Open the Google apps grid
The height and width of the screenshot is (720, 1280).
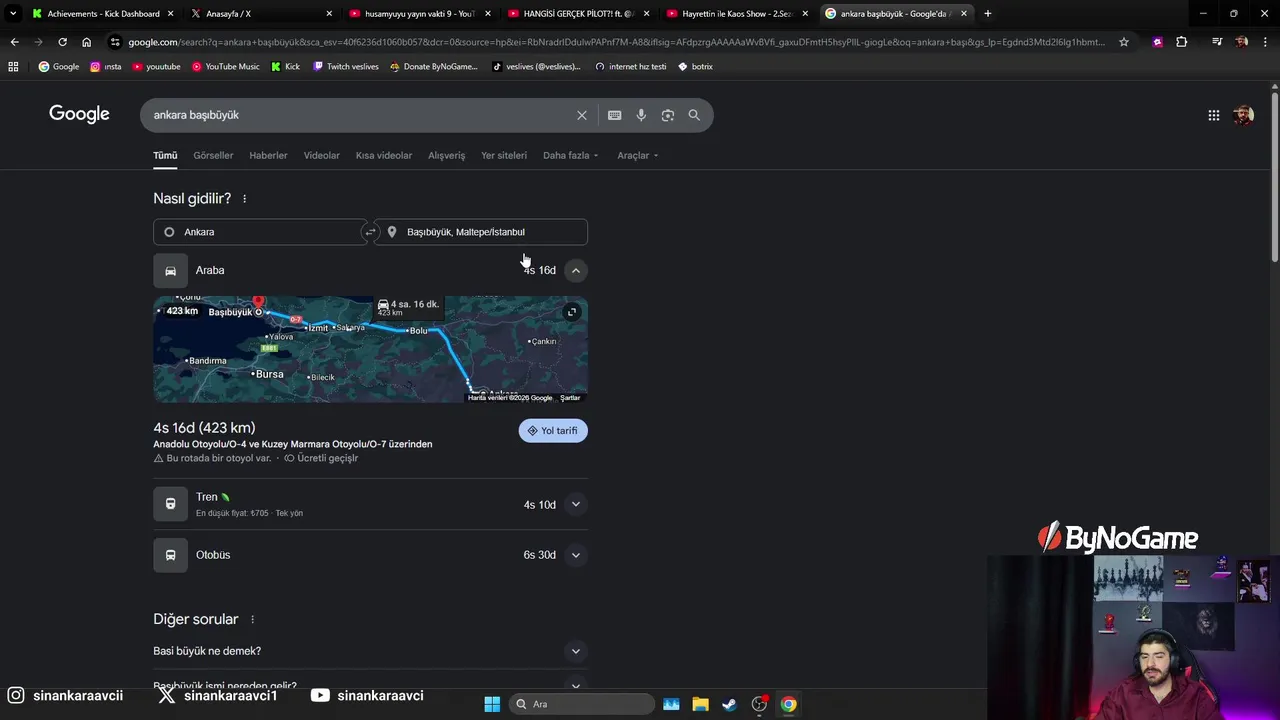(1214, 115)
